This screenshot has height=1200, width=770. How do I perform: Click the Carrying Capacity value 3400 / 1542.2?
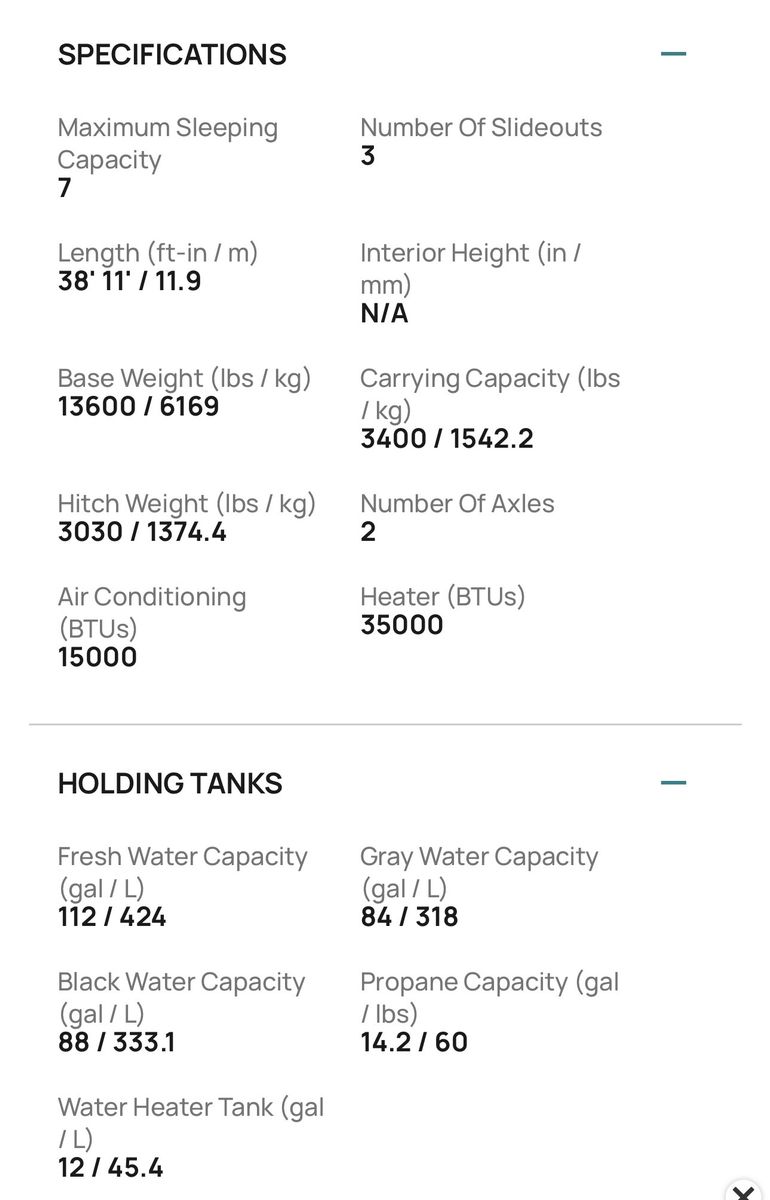pos(447,439)
